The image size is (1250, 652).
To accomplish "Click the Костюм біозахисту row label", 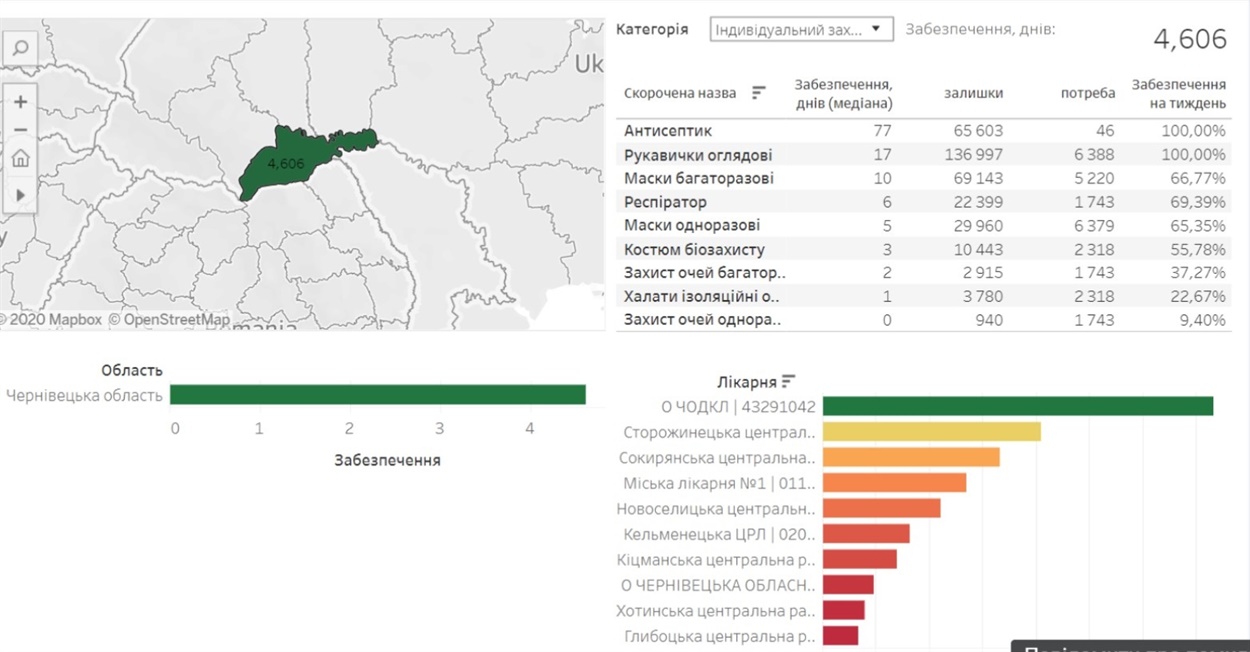I will coord(695,249).
